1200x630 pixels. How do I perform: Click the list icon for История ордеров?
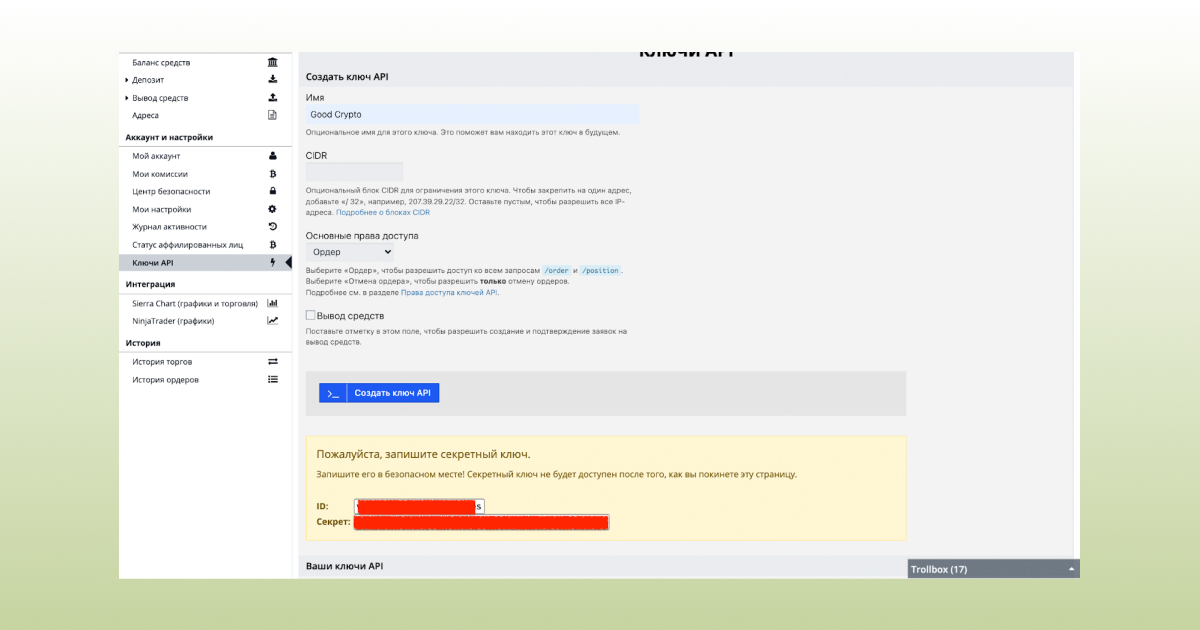272,380
